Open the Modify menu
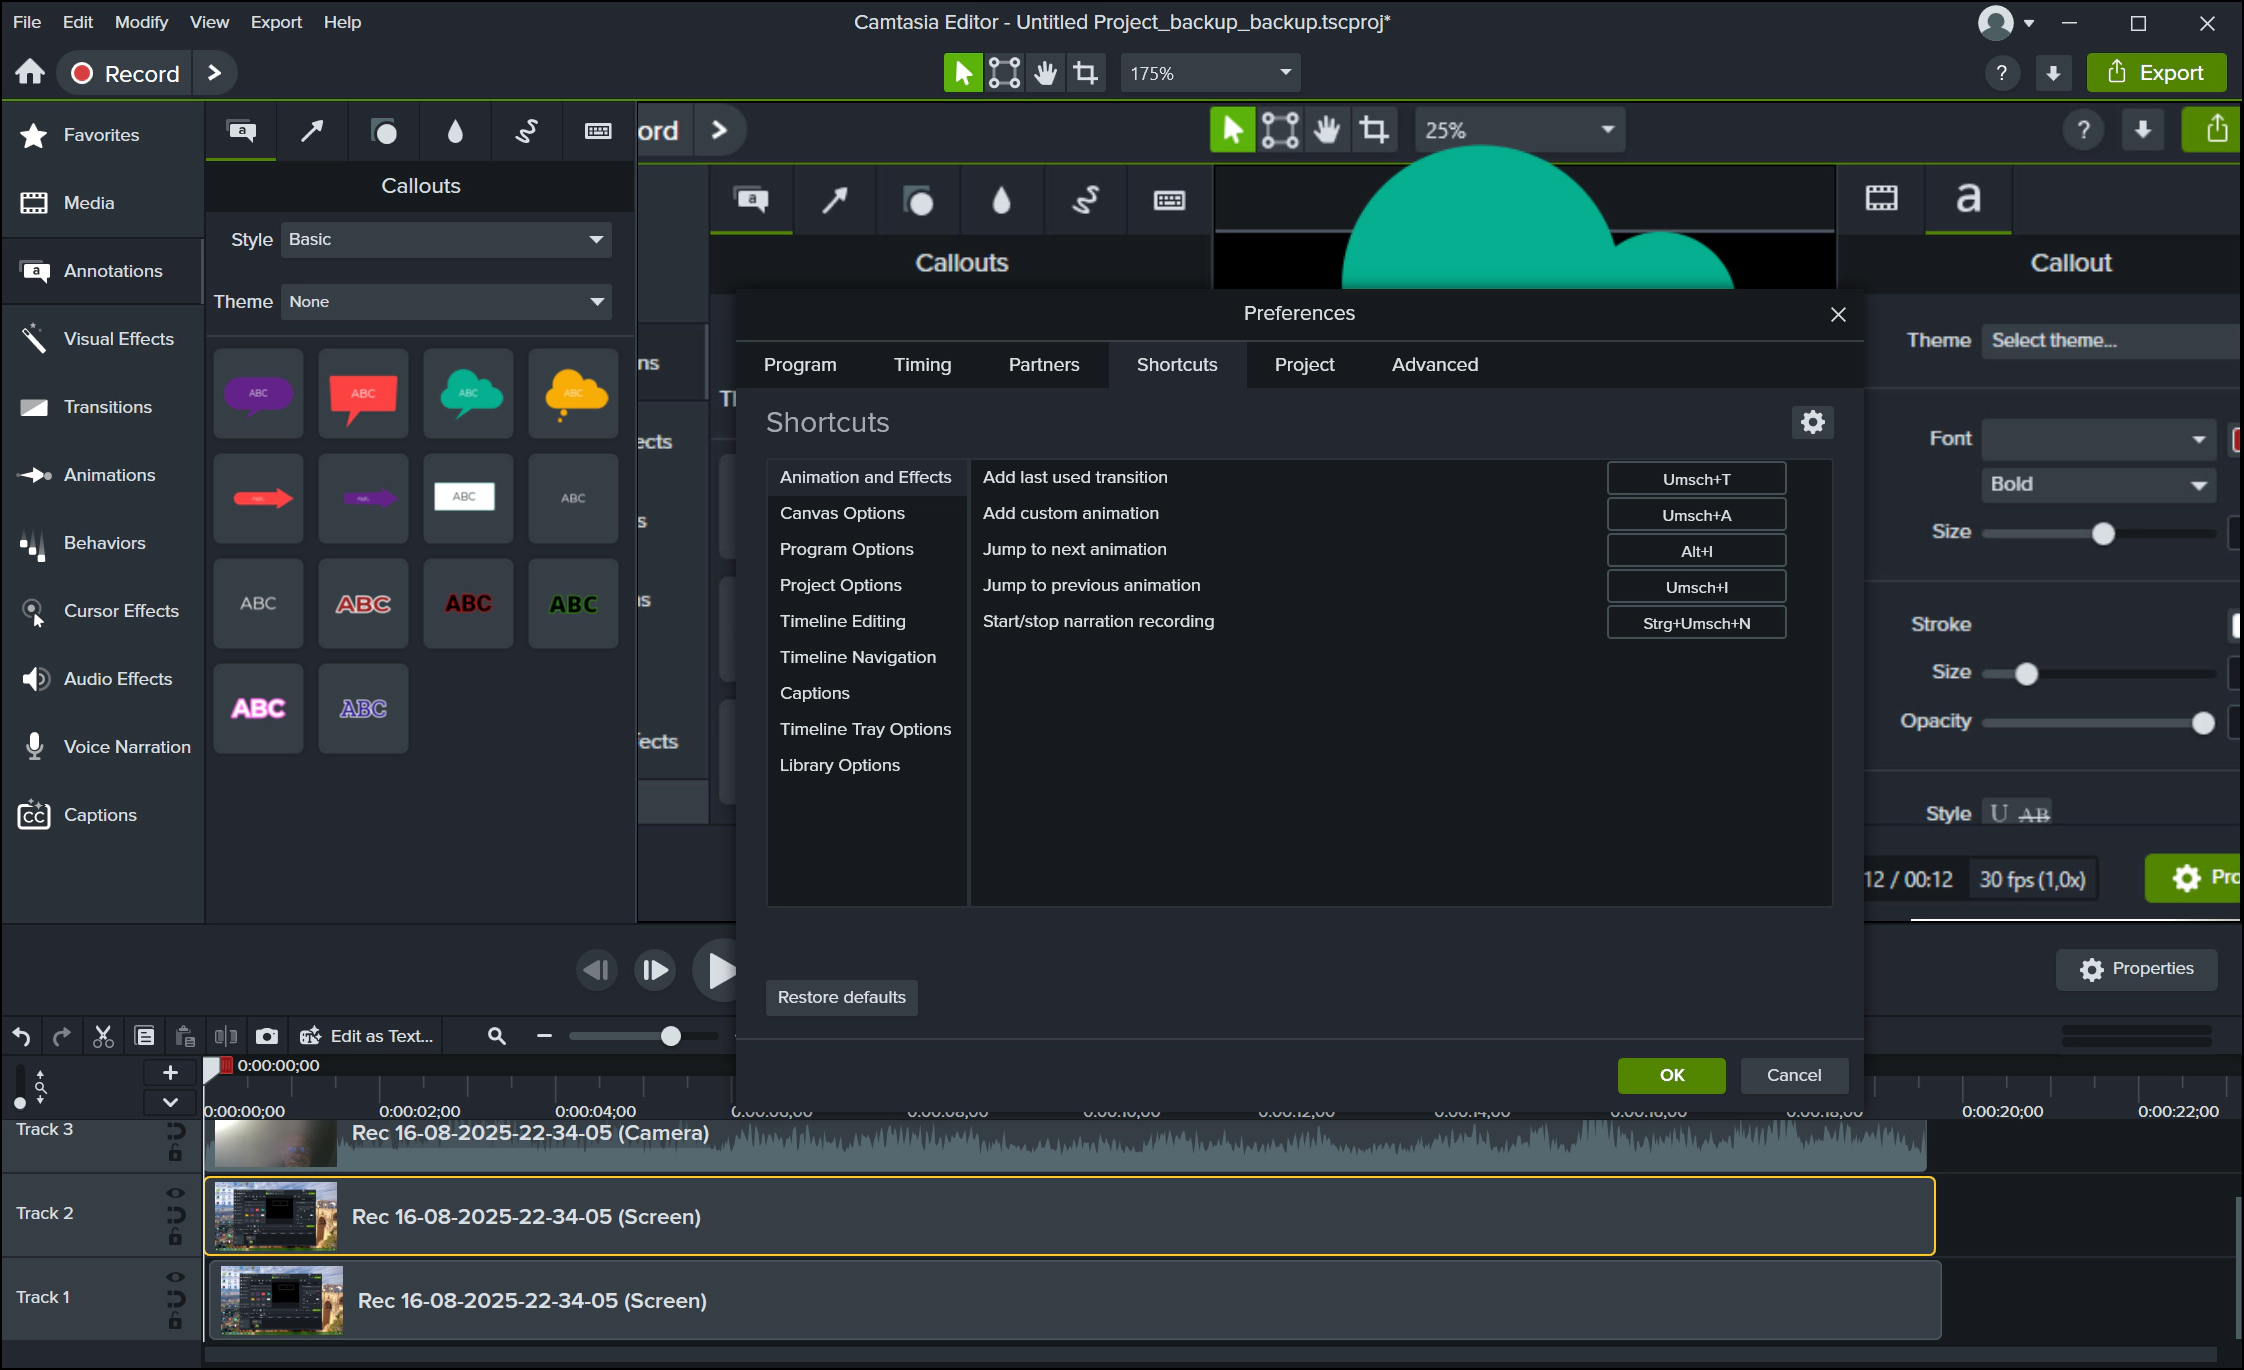 point(141,22)
